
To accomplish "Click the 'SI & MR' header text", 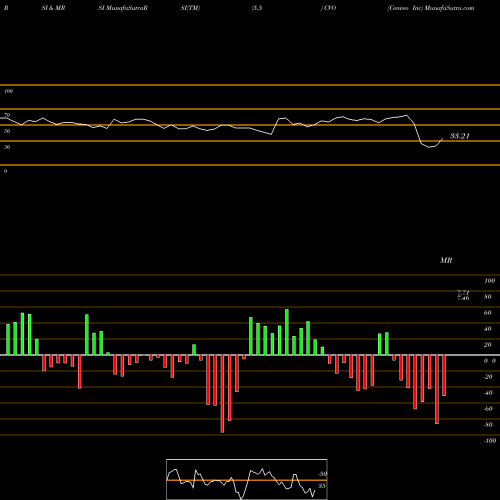I will 53,8.
